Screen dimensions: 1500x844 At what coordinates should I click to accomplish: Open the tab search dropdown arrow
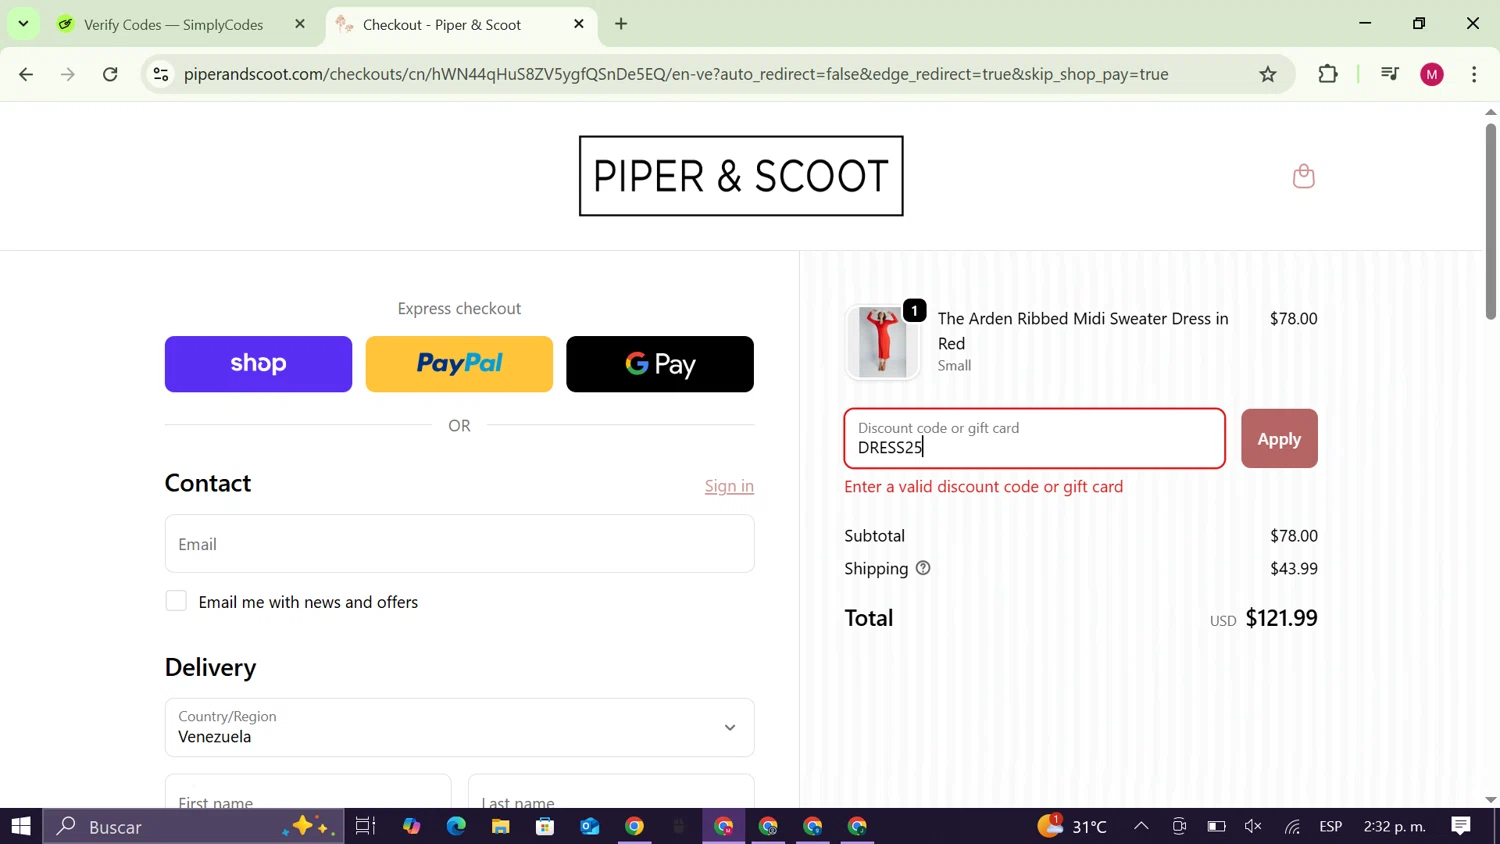tap(23, 24)
